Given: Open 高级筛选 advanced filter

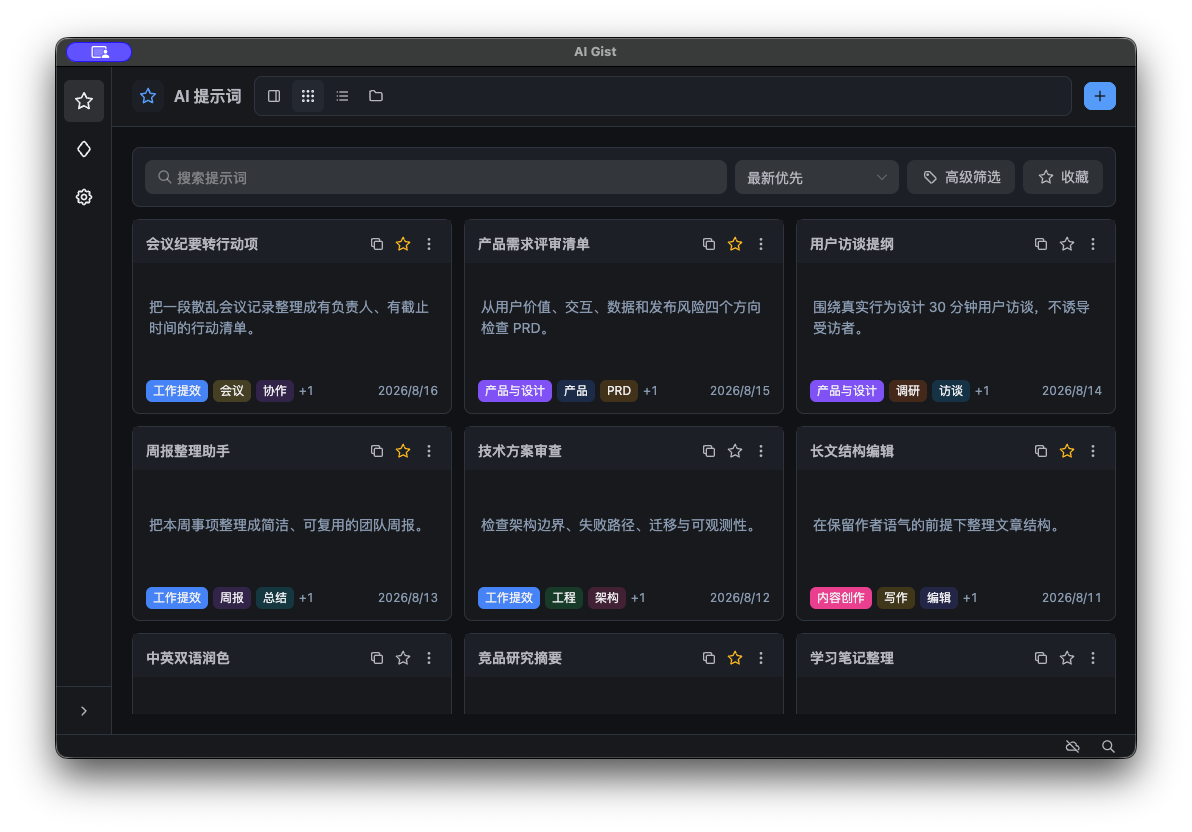Looking at the screenshot, I should [961, 177].
